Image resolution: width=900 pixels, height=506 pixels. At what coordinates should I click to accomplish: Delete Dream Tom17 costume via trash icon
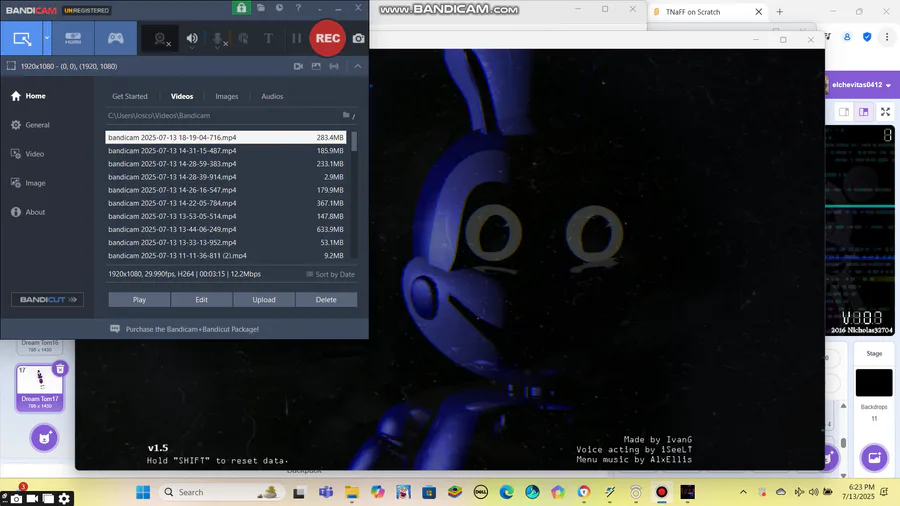tap(60, 369)
